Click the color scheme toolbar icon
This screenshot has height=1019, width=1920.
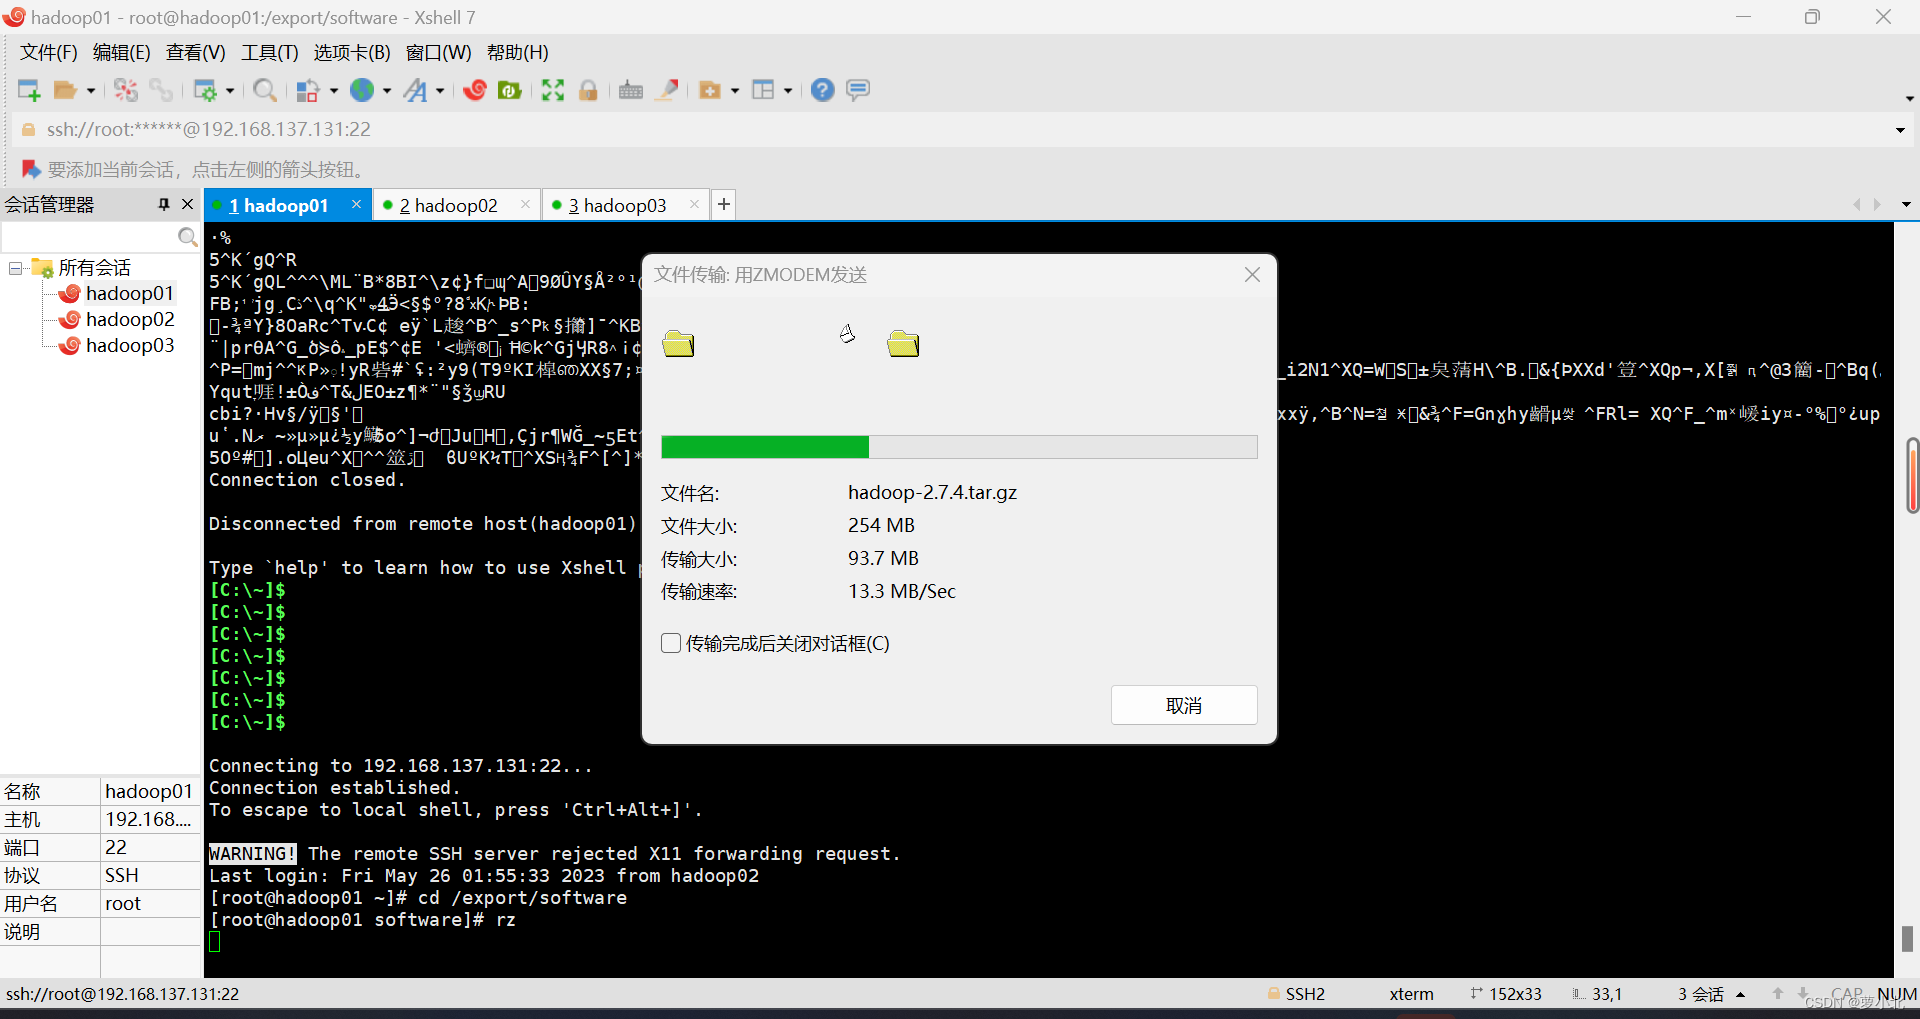(x=308, y=90)
